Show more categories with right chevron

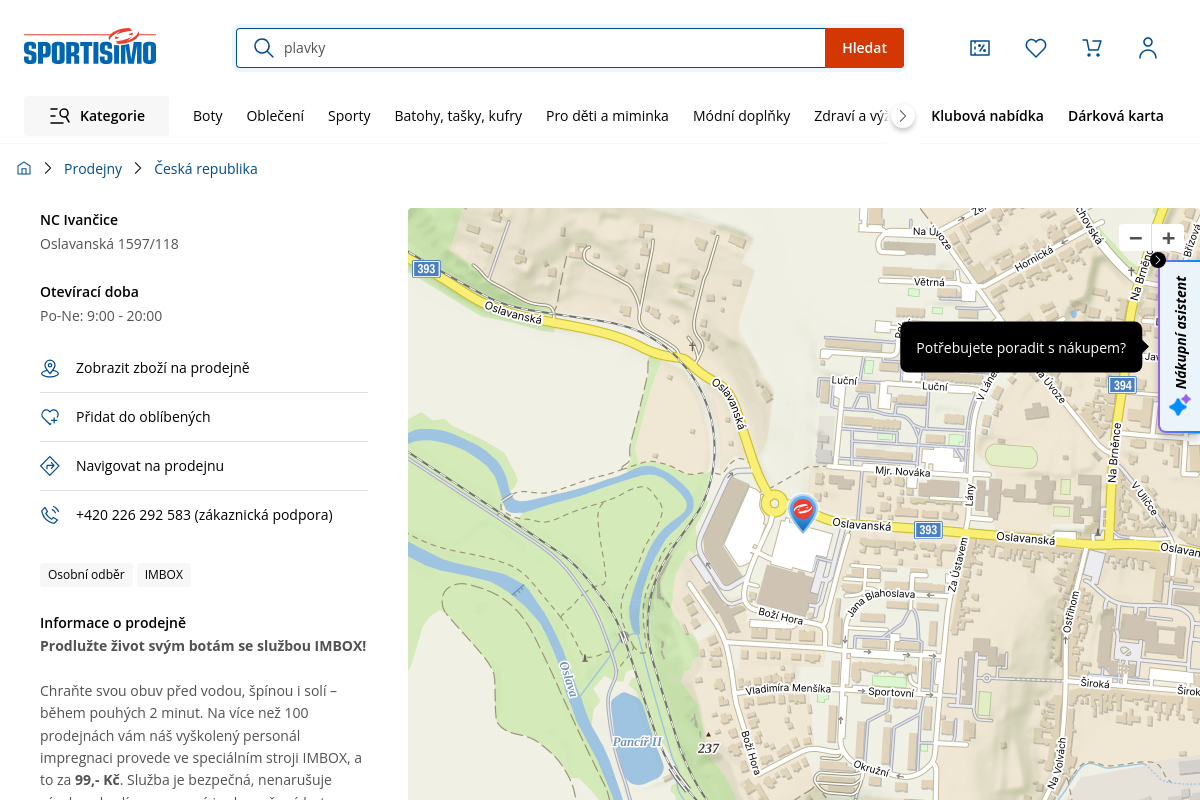tap(903, 116)
